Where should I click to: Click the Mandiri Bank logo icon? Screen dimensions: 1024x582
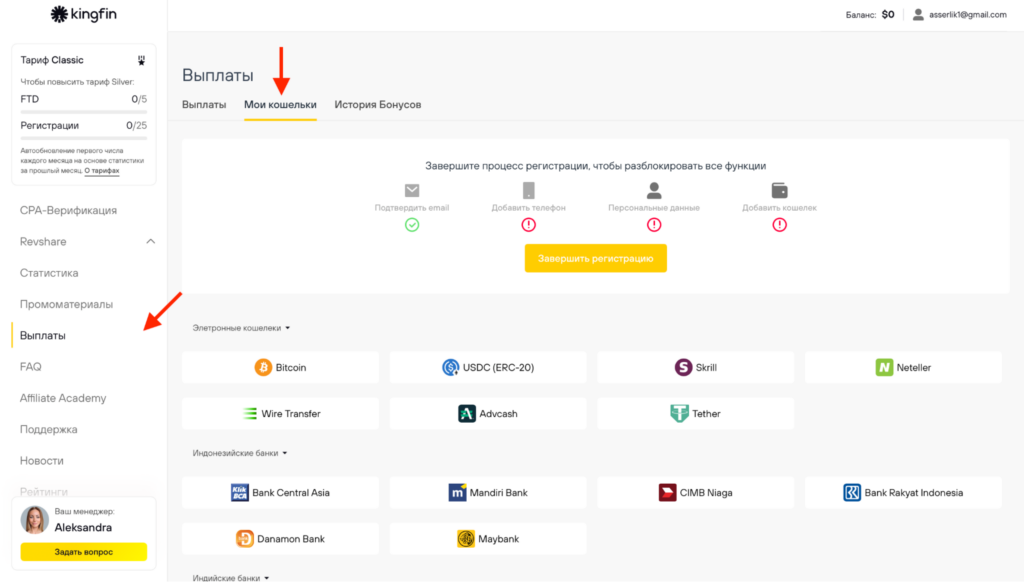coord(457,493)
